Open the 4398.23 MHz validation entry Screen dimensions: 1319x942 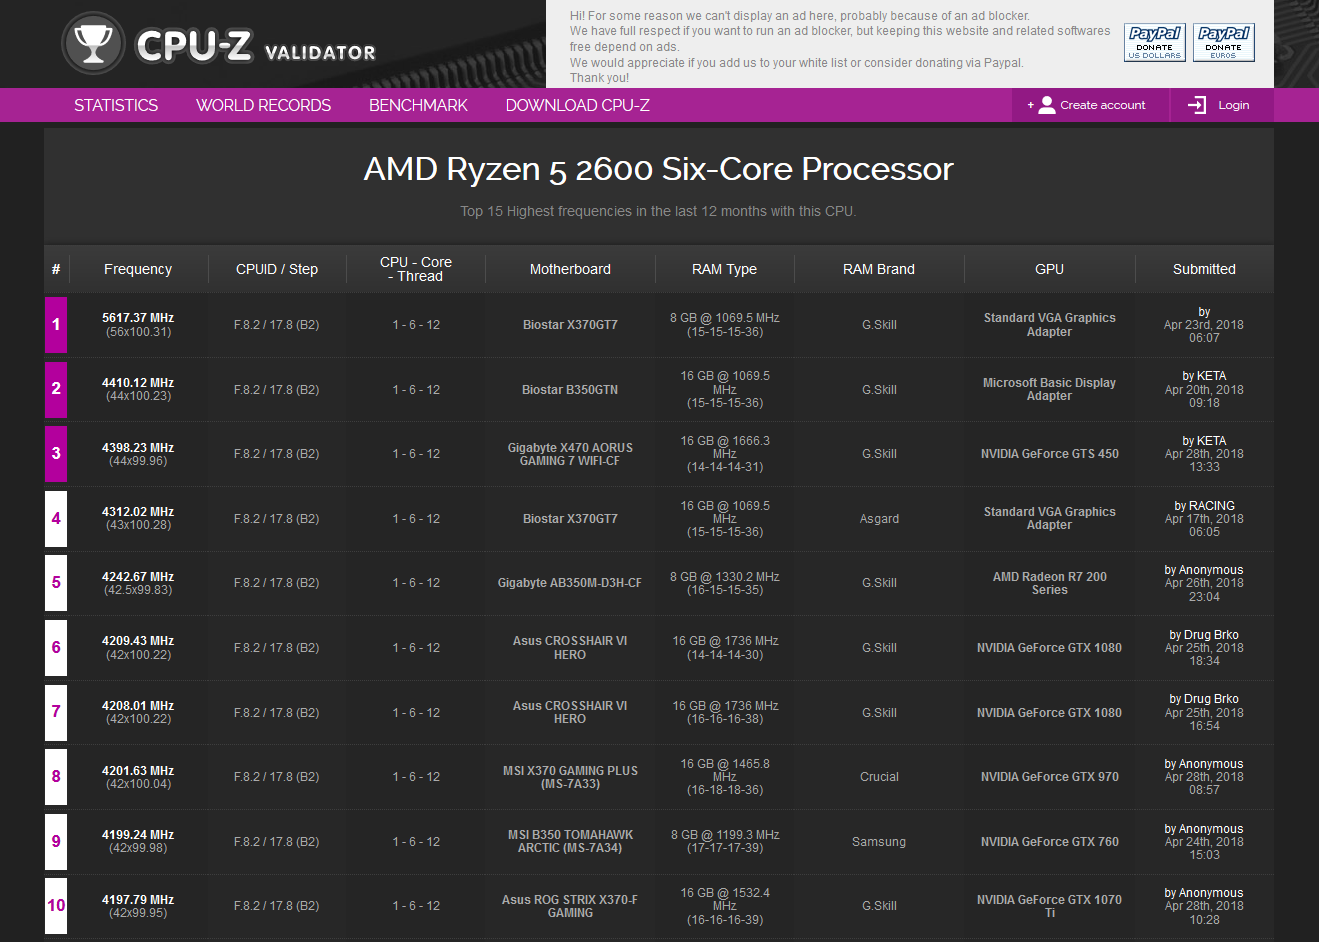click(x=138, y=448)
